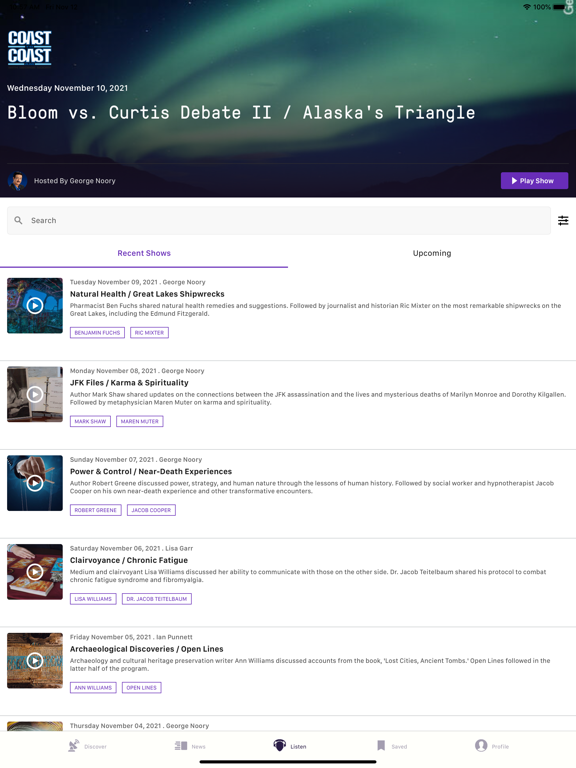Screen dimensions: 576x768
Task: Open JFK Files / Karma & Spirituality title
Action: pos(129,383)
